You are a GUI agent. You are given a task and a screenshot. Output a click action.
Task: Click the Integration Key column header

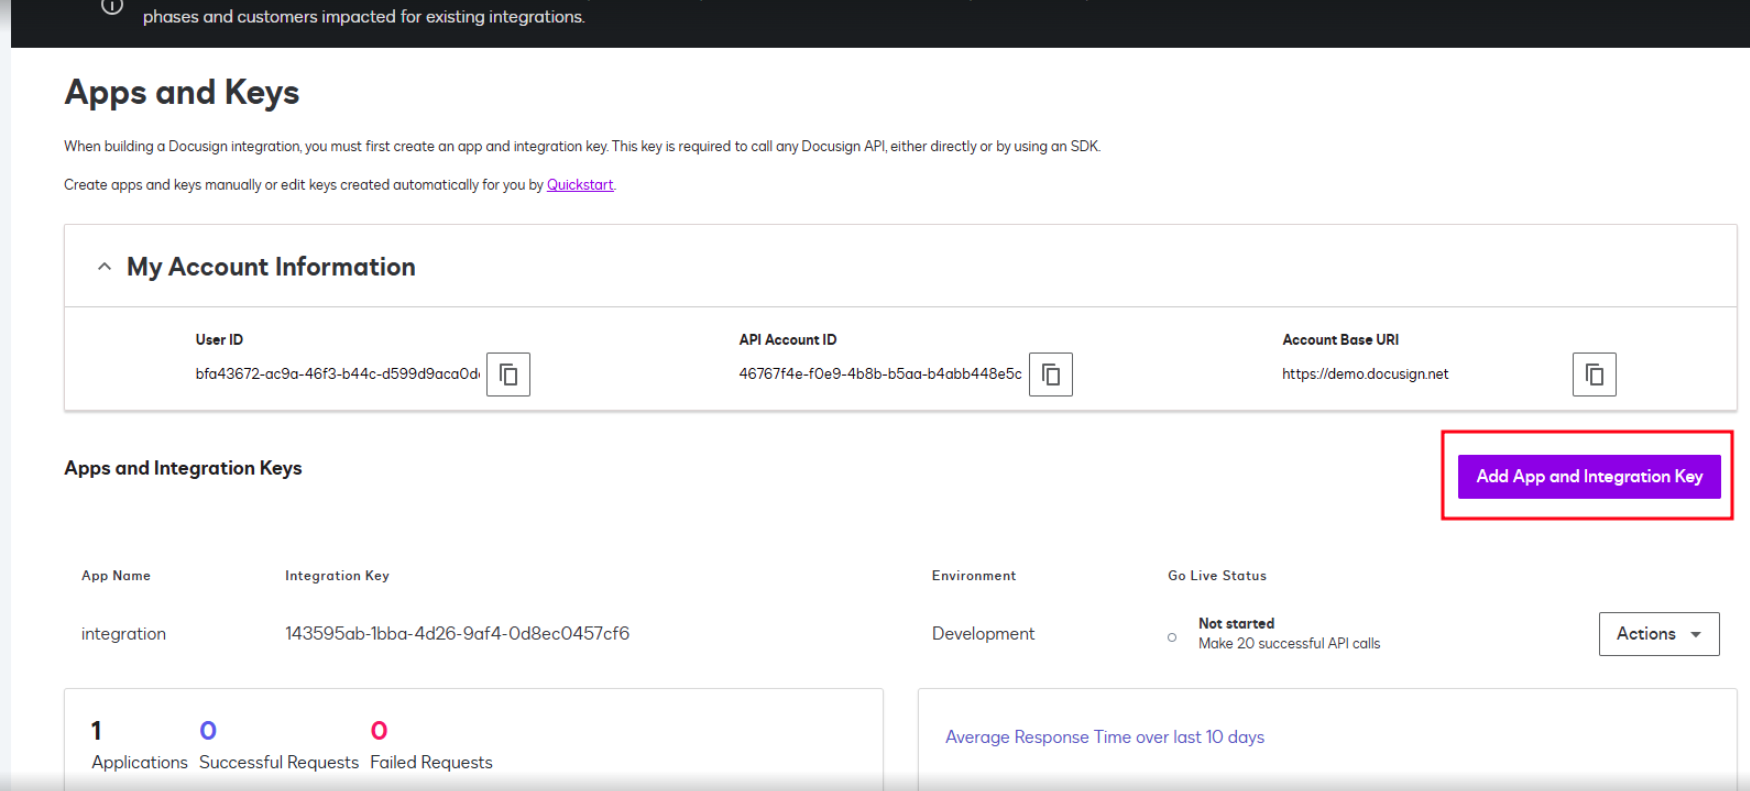(337, 576)
